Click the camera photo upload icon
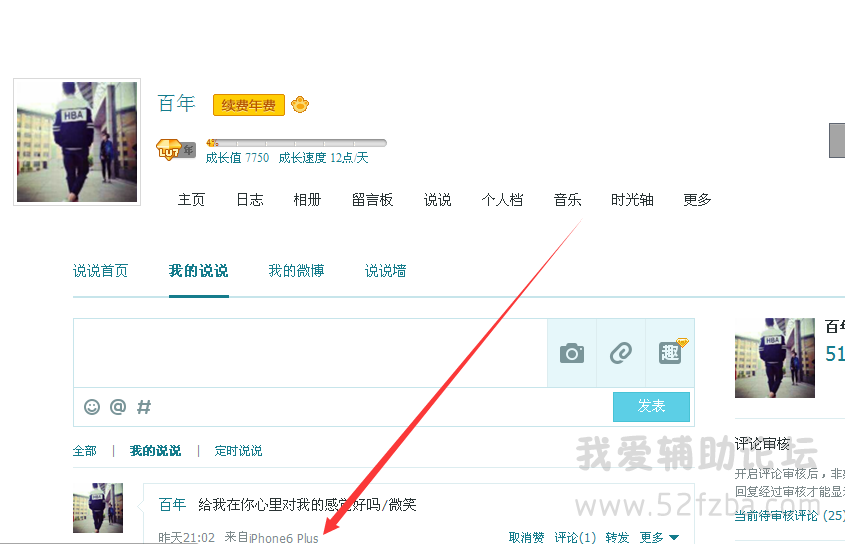 pos(572,354)
